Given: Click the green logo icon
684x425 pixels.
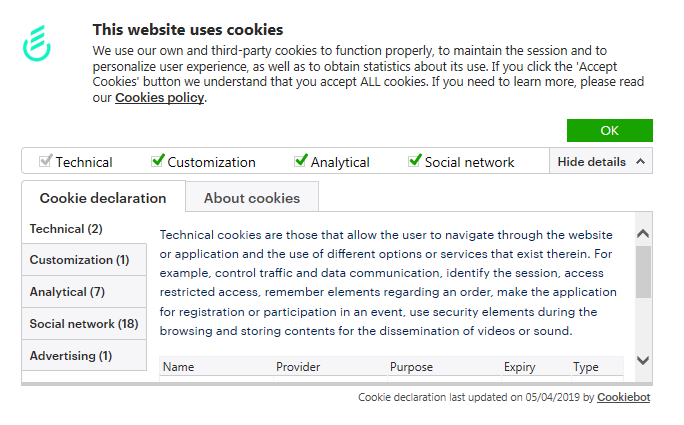Looking at the screenshot, I should 37,43.
